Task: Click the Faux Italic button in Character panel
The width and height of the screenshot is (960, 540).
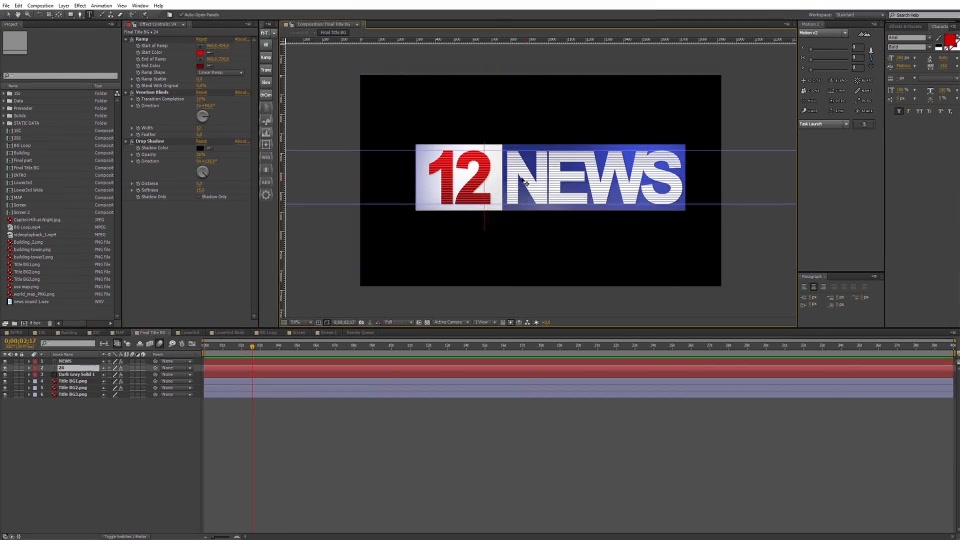Action: [x=909, y=111]
